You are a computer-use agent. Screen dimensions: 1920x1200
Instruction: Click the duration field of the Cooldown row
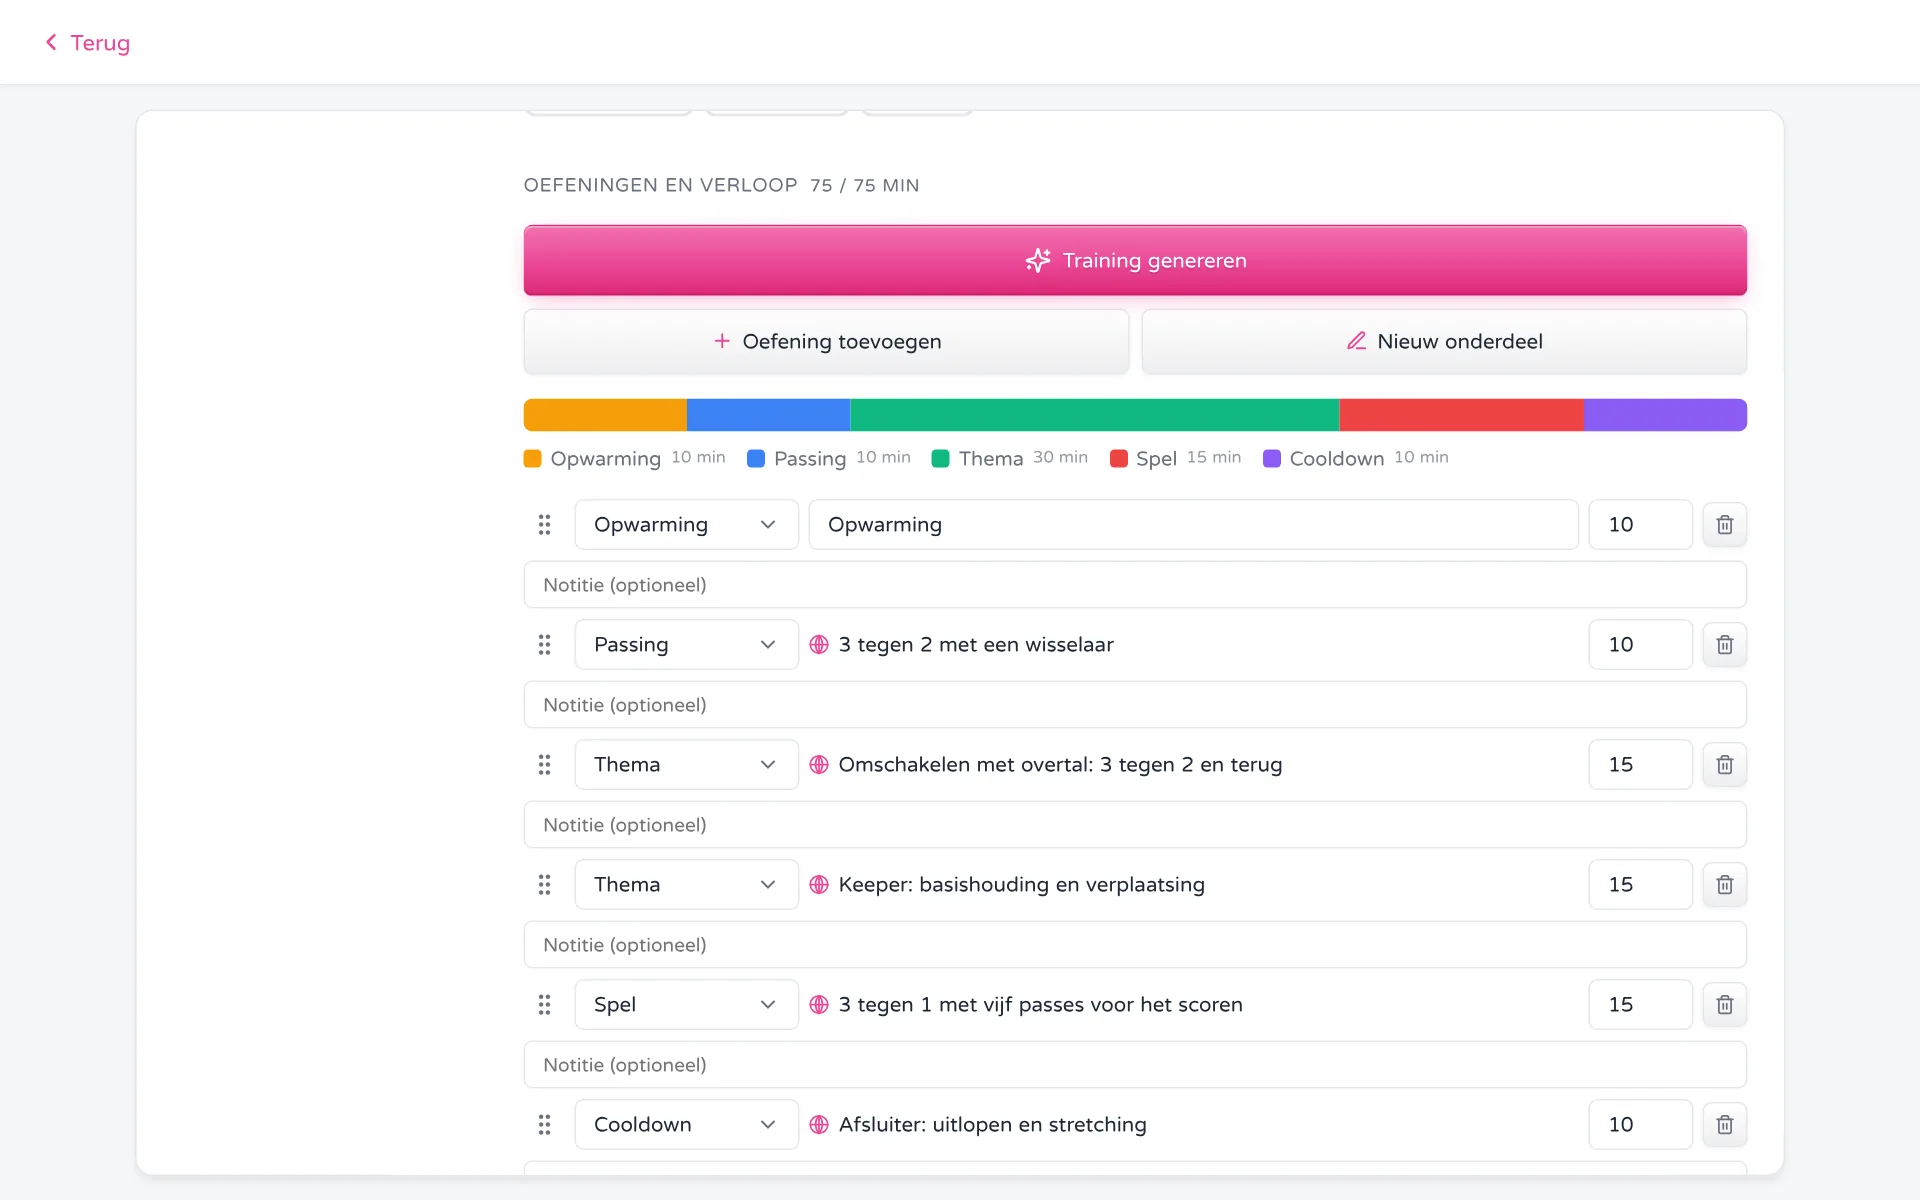coord(1640,1124)
